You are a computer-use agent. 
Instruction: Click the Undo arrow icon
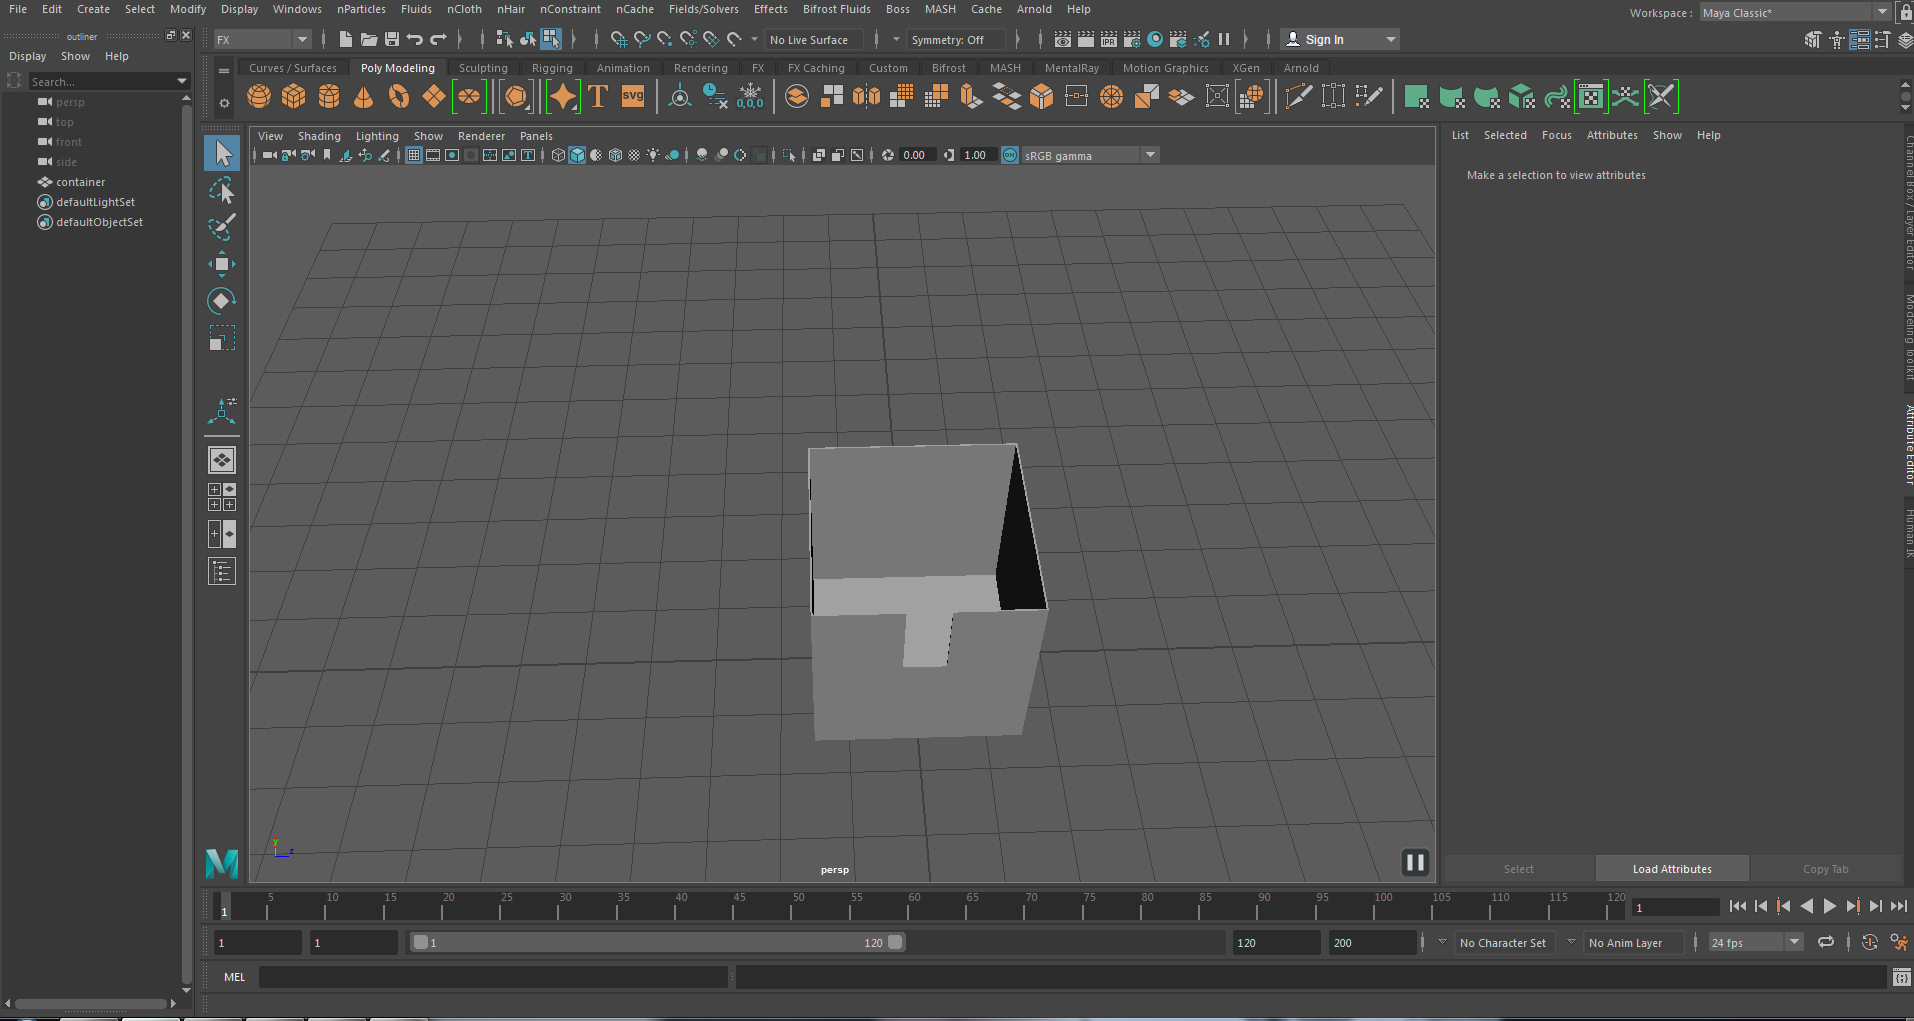[415, 39]
